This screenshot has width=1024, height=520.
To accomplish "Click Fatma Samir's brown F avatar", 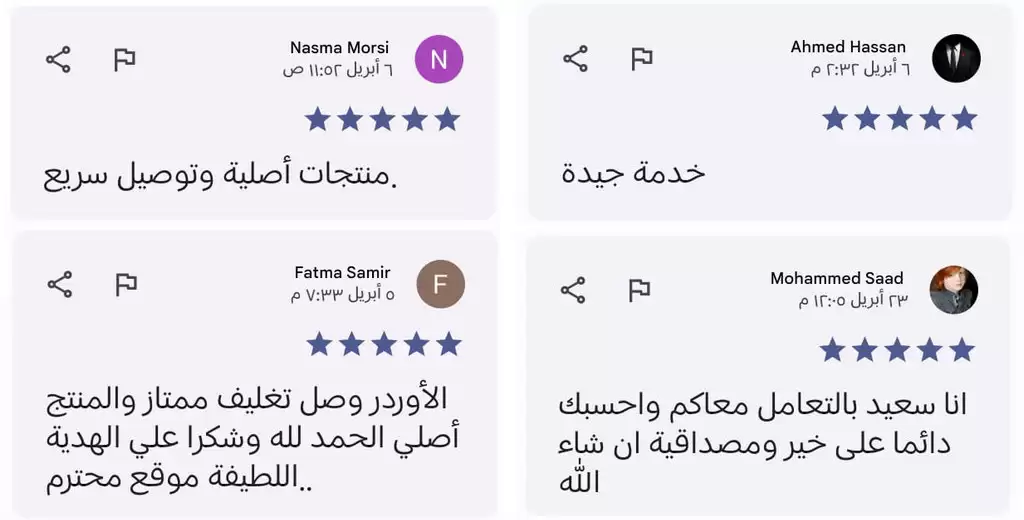I will click(440, 283).
